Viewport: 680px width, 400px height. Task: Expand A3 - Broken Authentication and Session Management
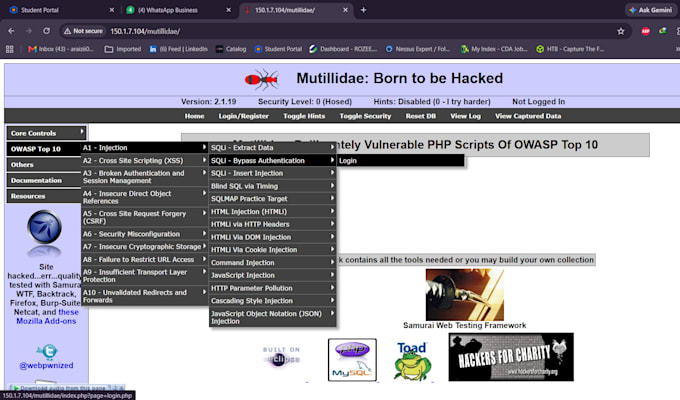point(144,177)
